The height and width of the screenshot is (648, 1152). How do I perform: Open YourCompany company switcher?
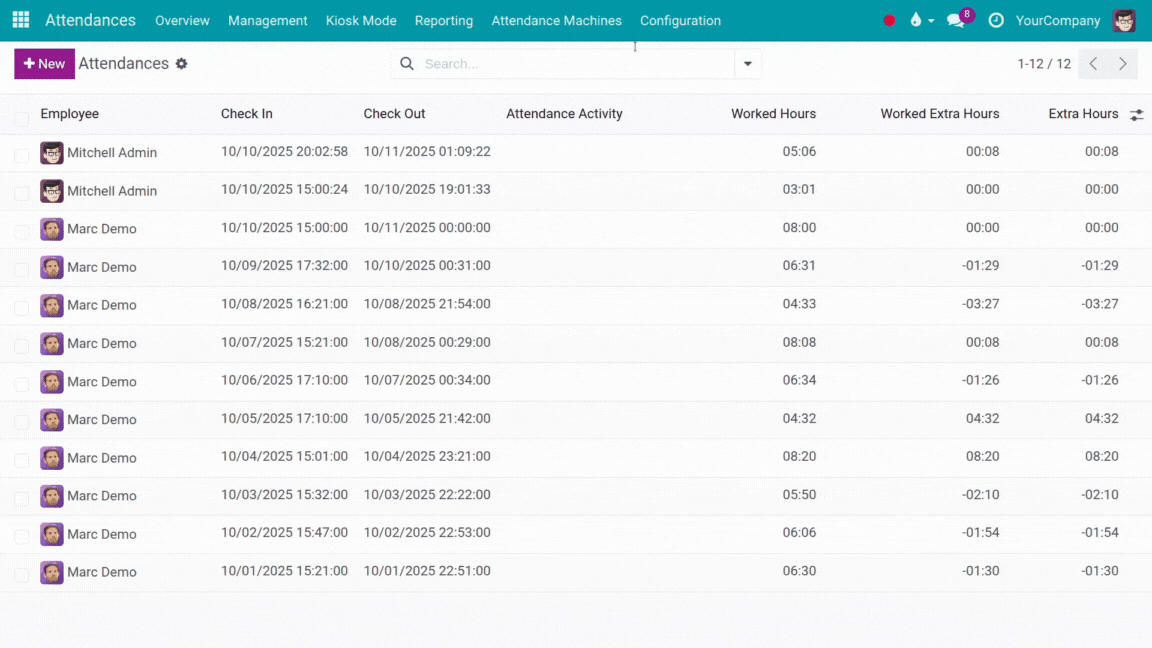coord(1057,20)
